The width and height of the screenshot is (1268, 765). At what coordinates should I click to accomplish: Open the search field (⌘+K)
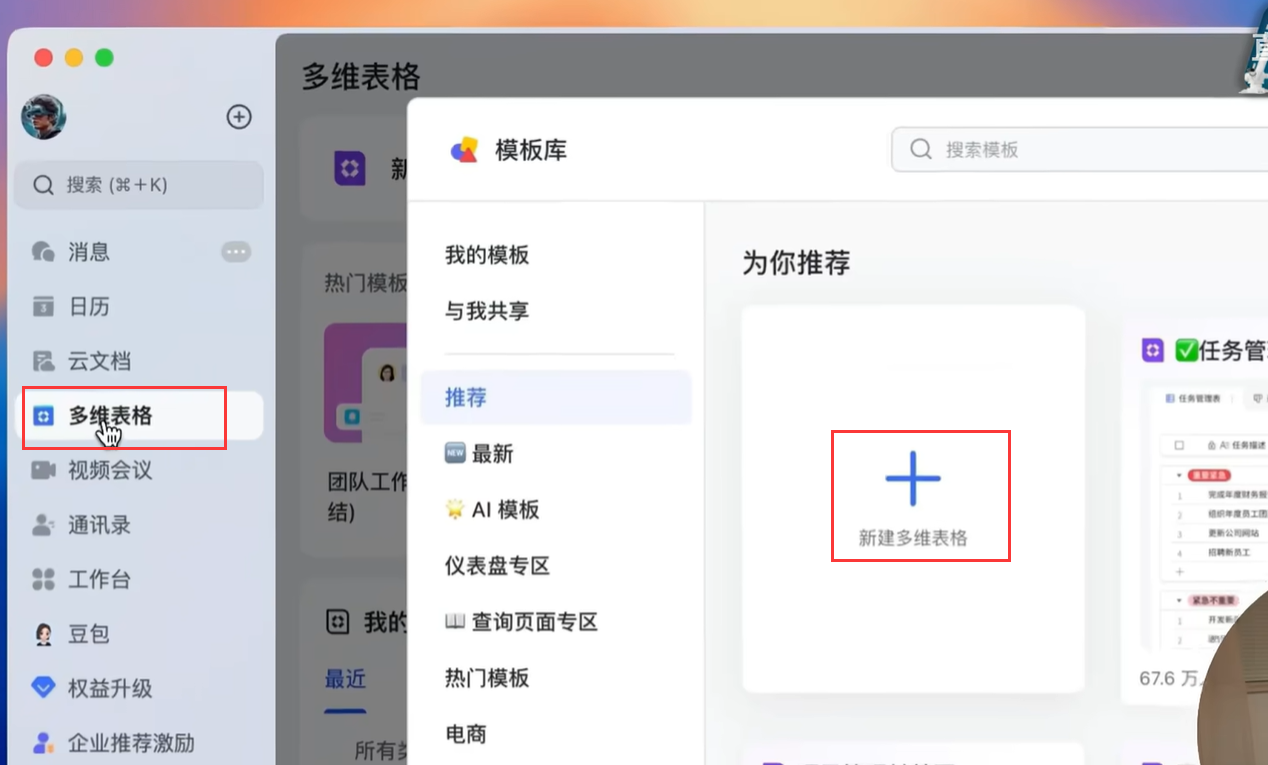click(x=139, y=185)
